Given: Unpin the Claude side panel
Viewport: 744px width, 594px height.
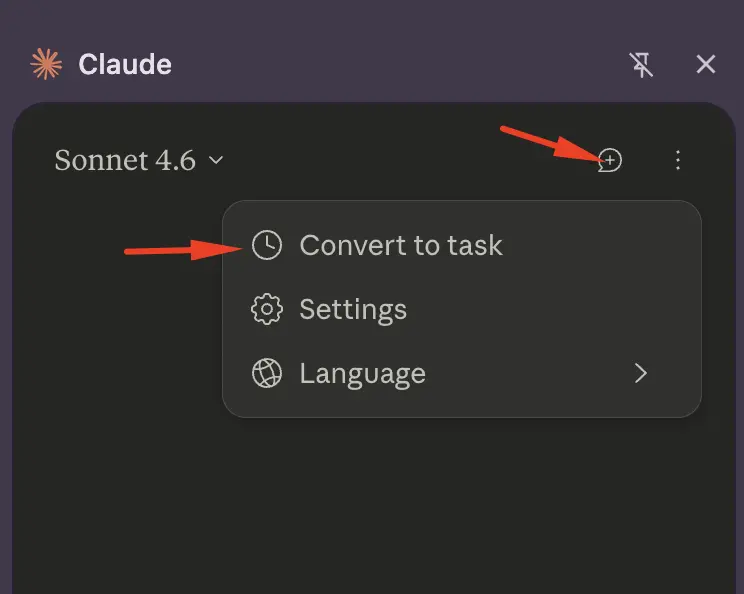Looking at the screenshot, I should click(641, 65).
